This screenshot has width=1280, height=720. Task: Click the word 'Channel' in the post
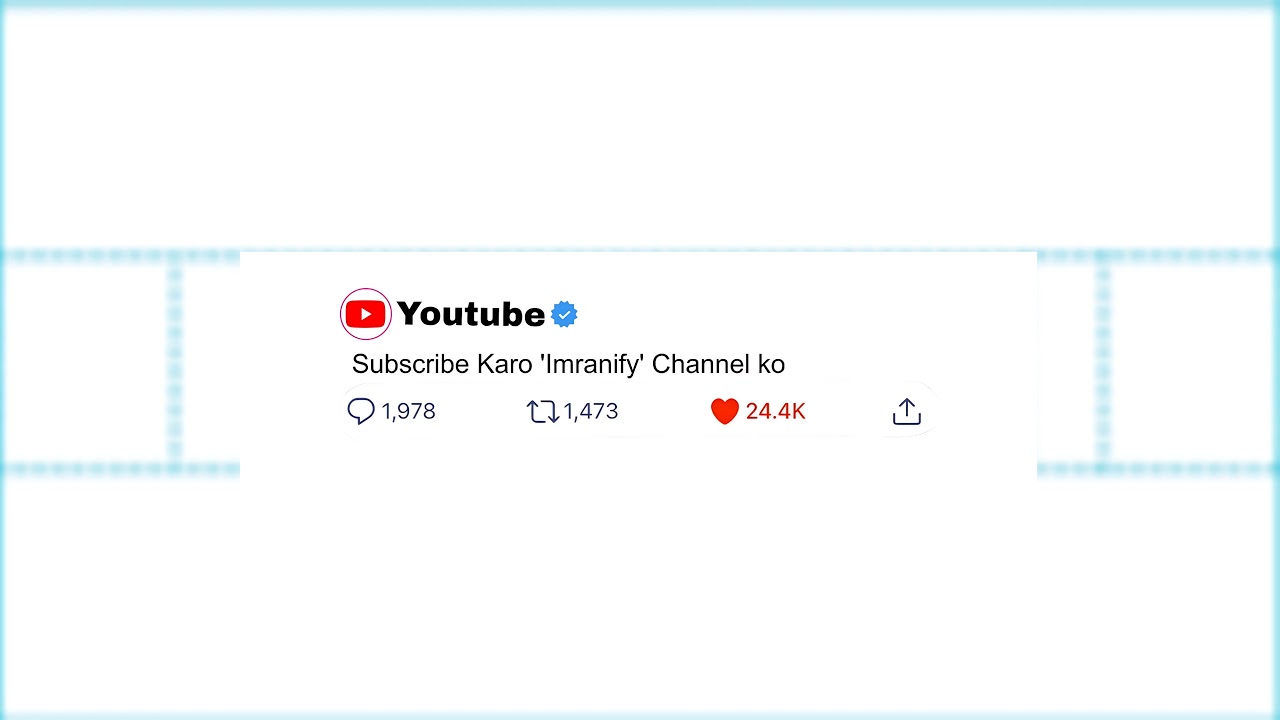[x=694, y=364]
